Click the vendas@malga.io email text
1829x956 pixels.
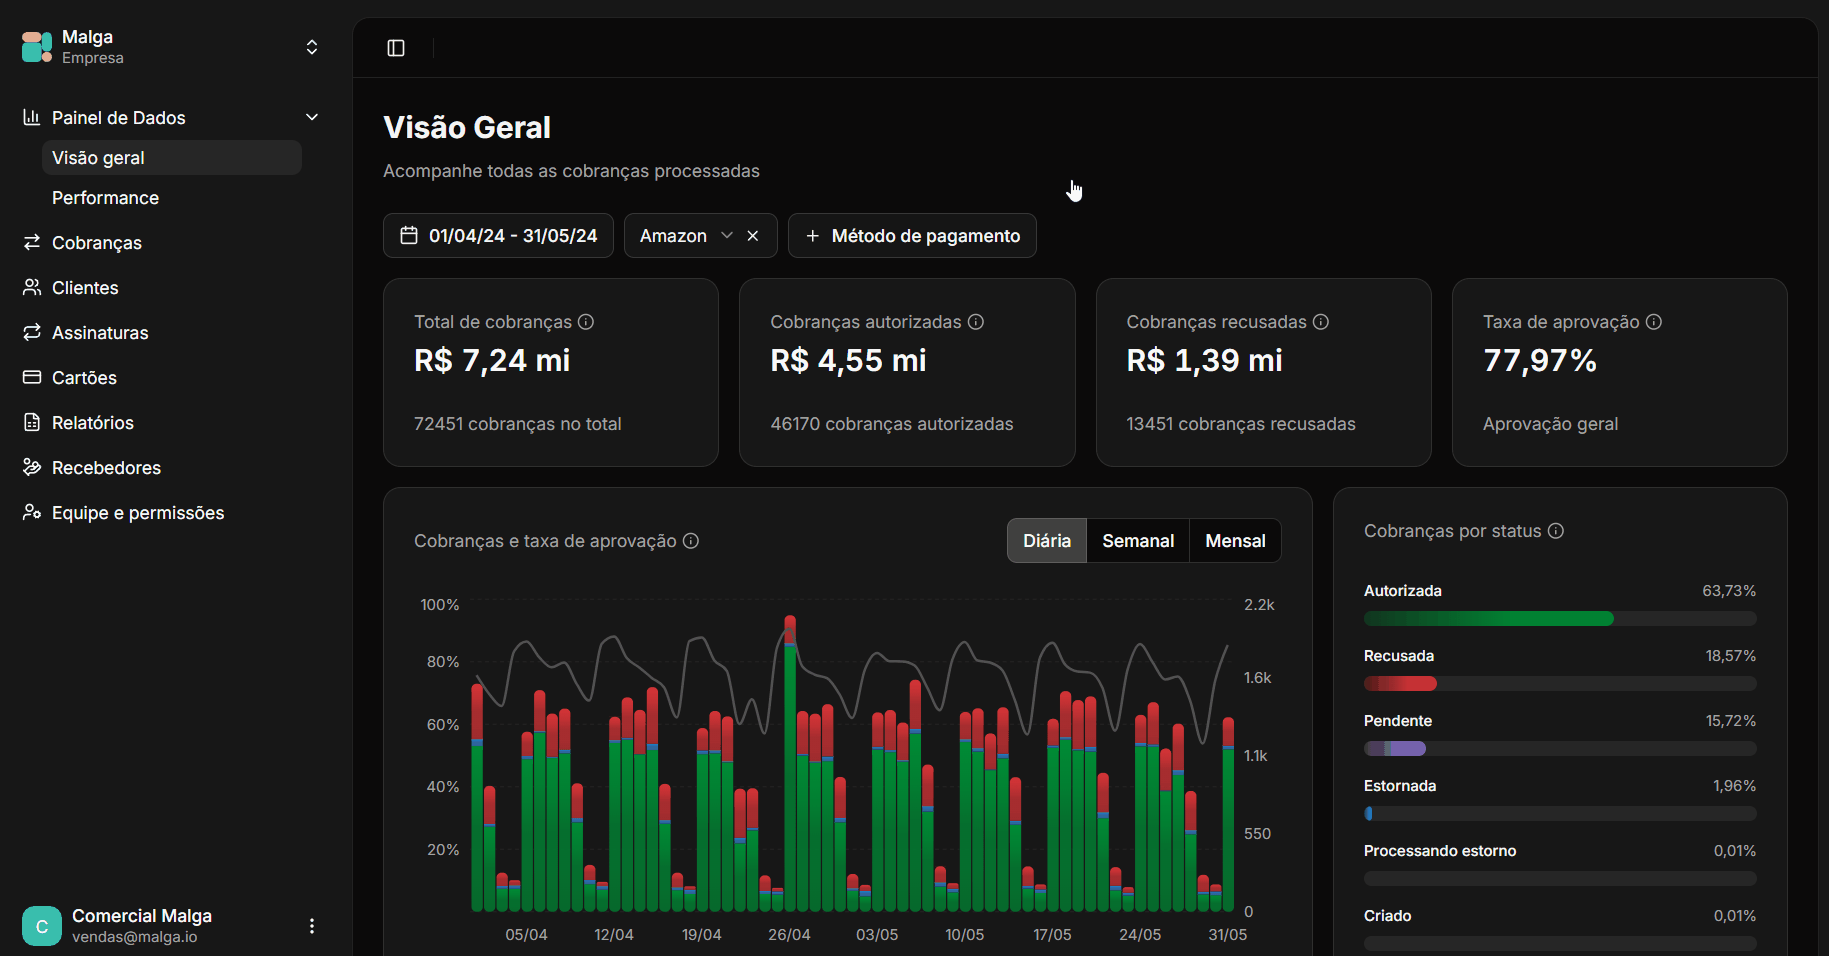pos(135,937)
